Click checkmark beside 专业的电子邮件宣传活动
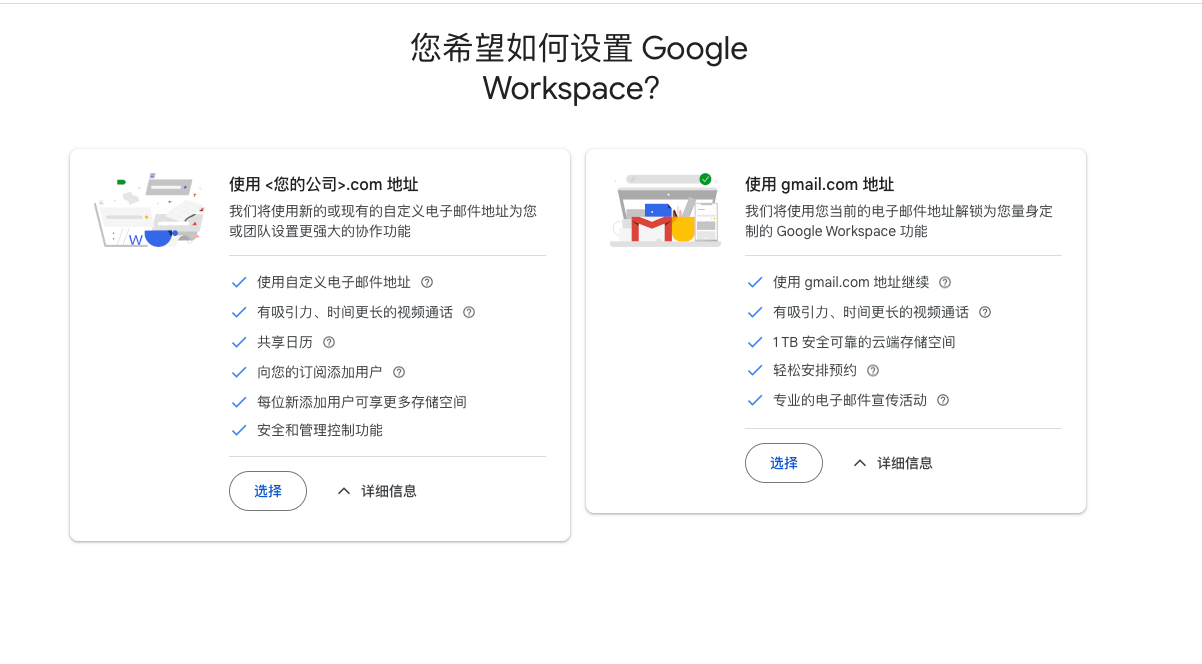Image resolution: width=1202 pixels, height=664 pixels. (x=755, y=400)
